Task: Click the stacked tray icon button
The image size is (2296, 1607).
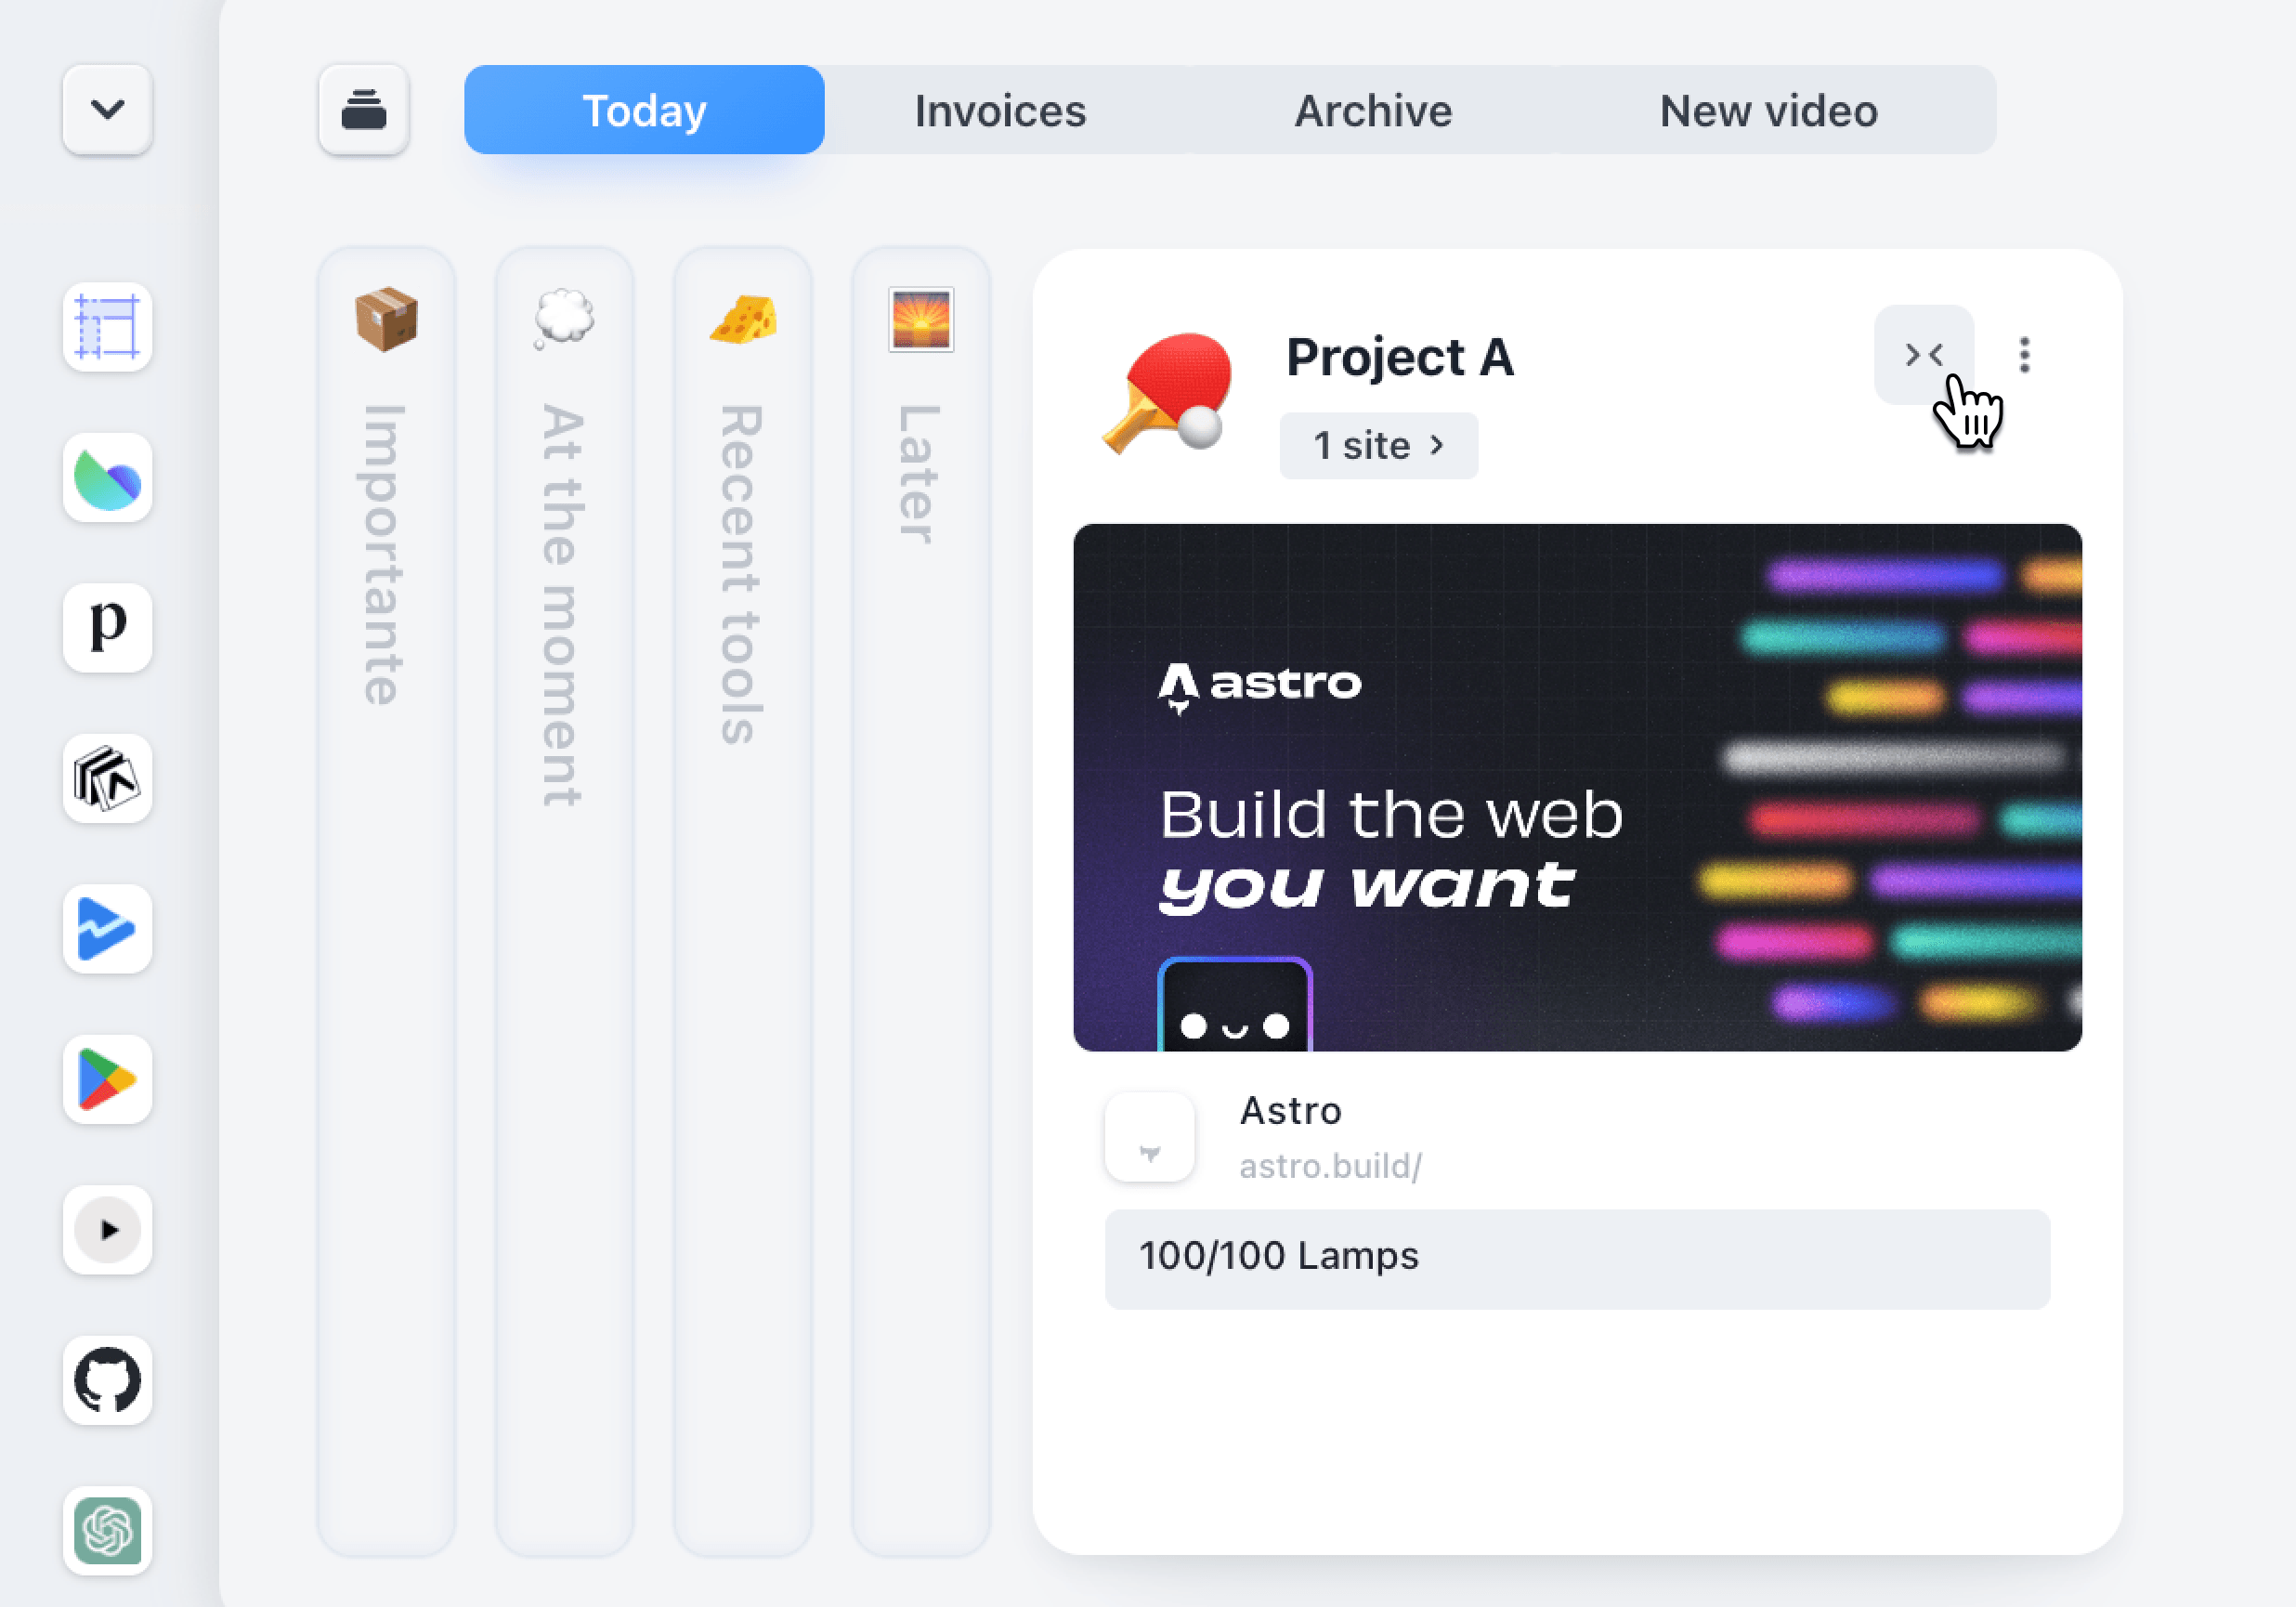Action: coord(364,109)
